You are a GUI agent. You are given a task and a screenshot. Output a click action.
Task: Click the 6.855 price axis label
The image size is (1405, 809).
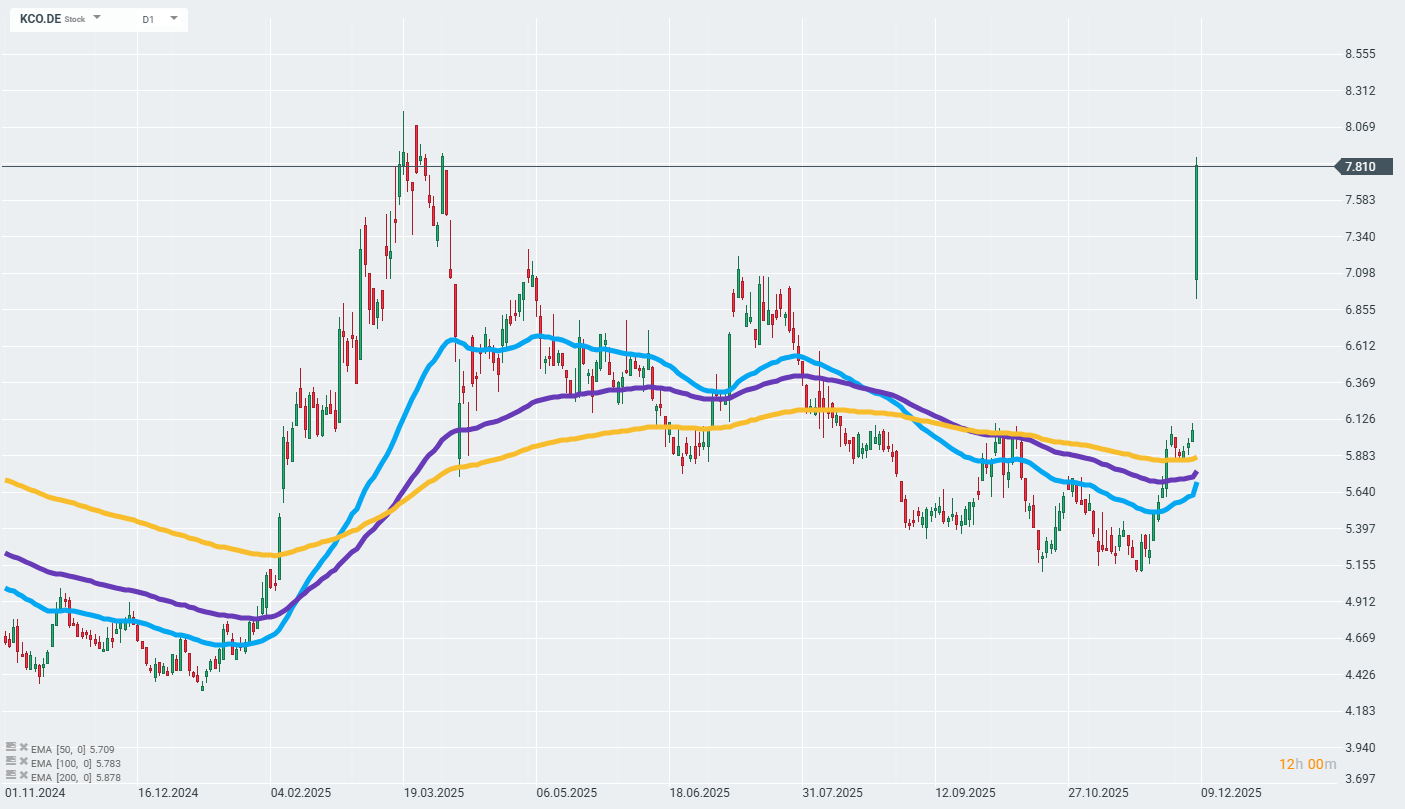[x=1361, y=310]
